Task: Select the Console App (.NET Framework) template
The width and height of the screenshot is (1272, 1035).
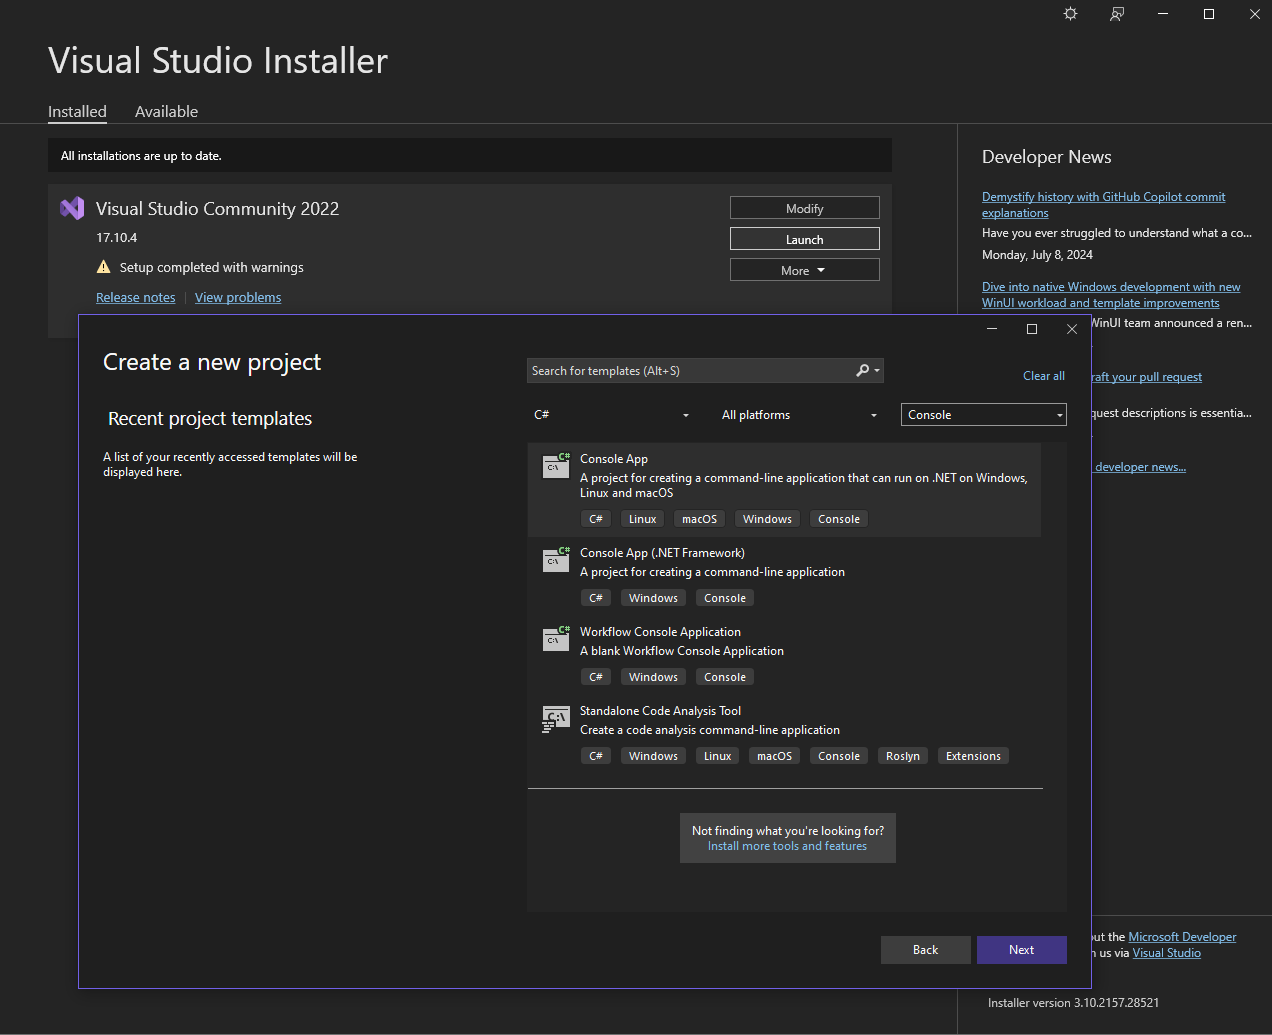Action: (784, 576)
